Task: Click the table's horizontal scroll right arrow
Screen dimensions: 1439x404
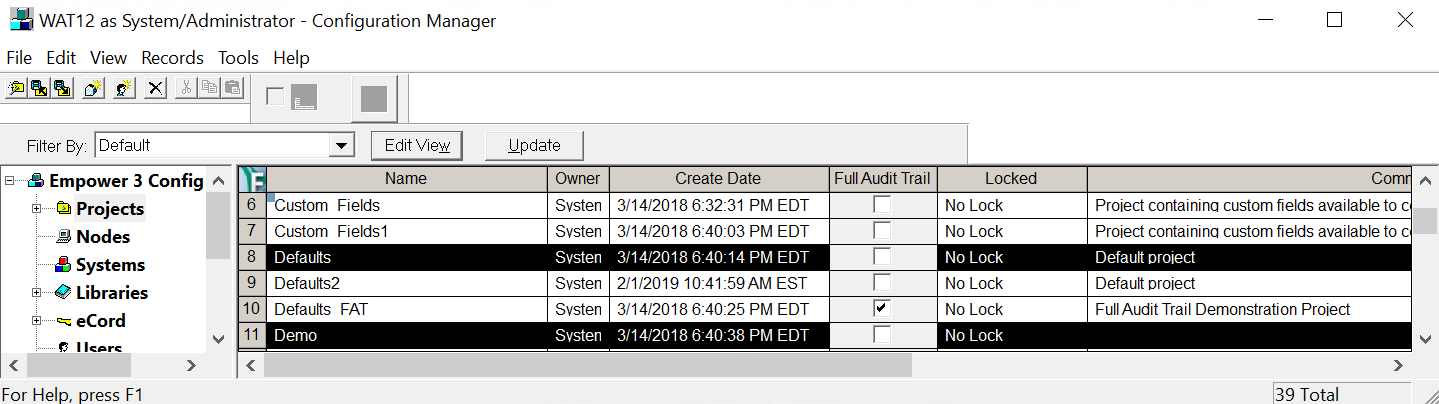Action: [1399, 366]
